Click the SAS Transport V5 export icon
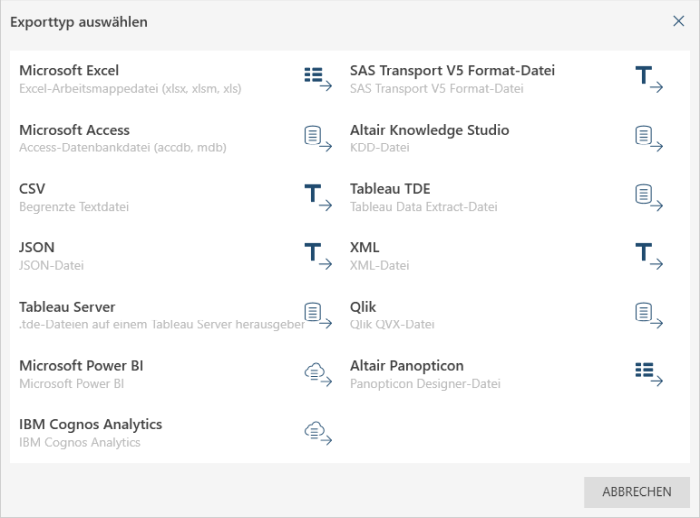This screenshot has width=700, height=518. (648, 79)
